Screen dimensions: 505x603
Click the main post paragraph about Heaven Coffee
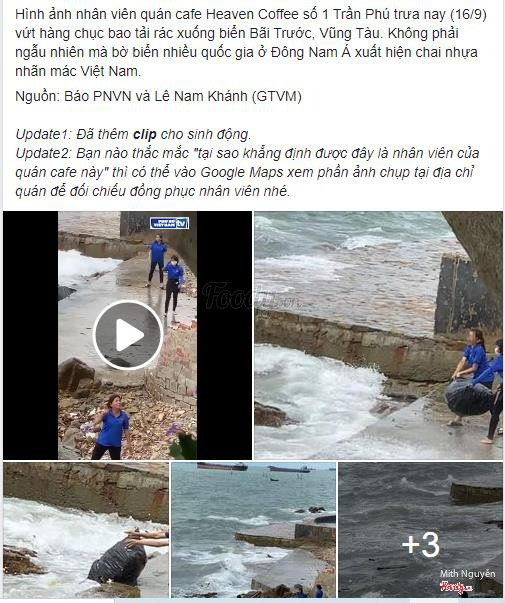click(251, 43)
